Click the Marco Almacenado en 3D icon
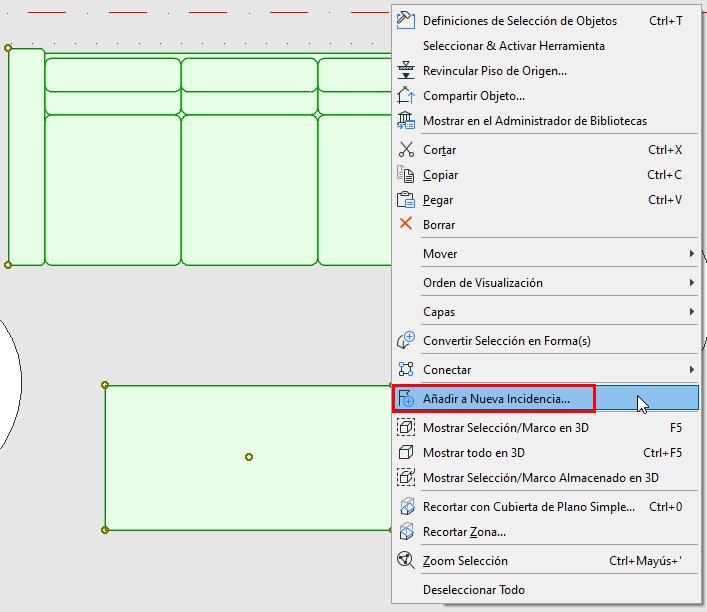This screenshot has width=707, height=612. click(406, 477)
